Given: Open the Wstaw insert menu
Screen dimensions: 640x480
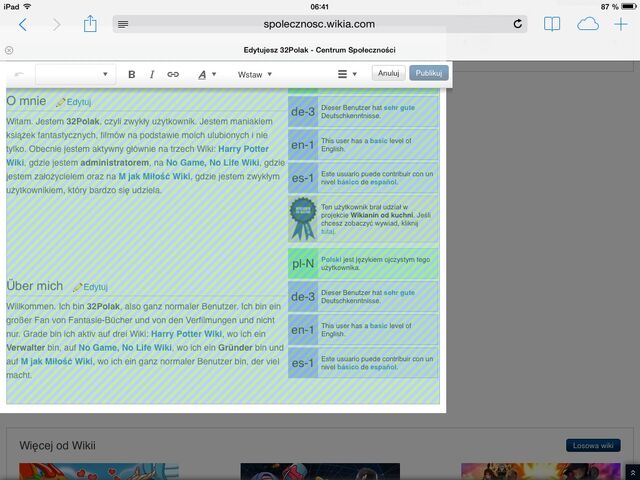Looking at the screenshot, I should click(x=255, y=74).
